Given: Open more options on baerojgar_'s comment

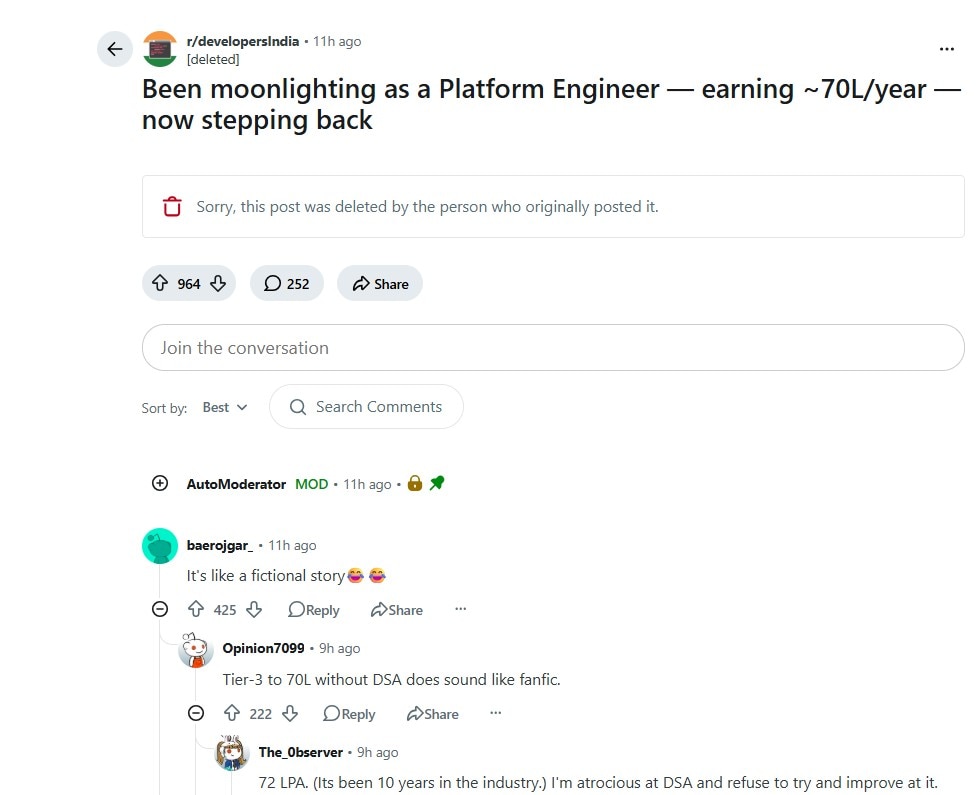Looking at the screenshot, I should point(460,609).
